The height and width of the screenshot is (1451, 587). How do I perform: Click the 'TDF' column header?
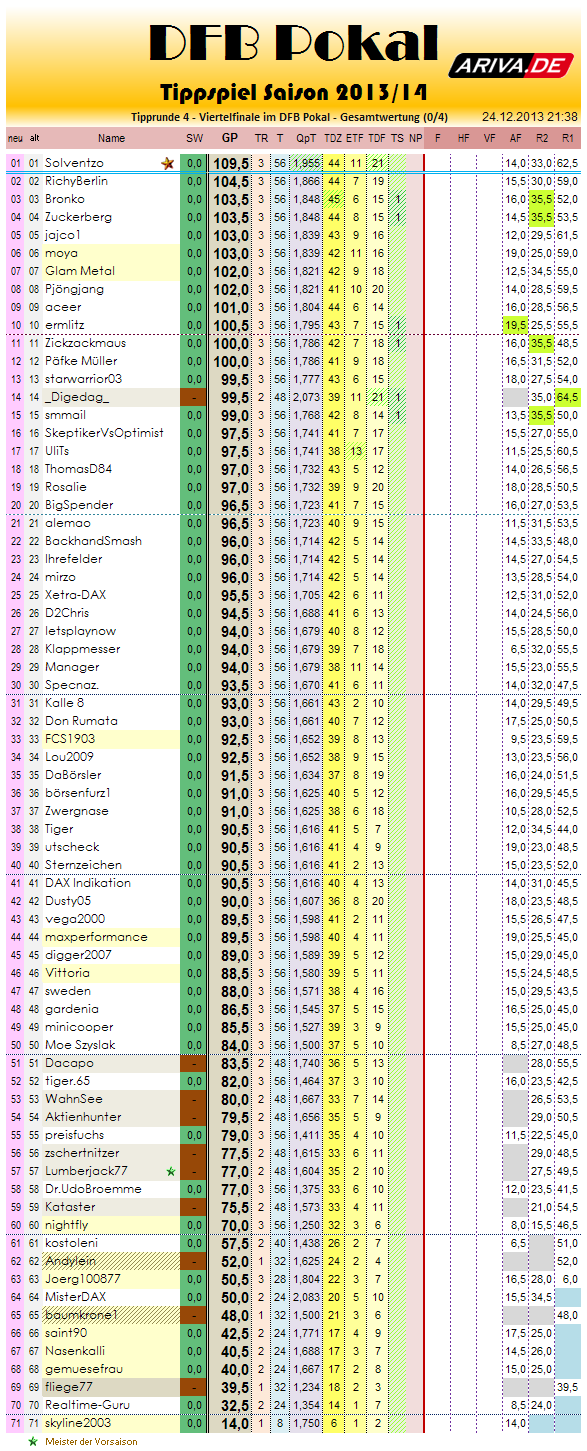click(x=377, y=138)
